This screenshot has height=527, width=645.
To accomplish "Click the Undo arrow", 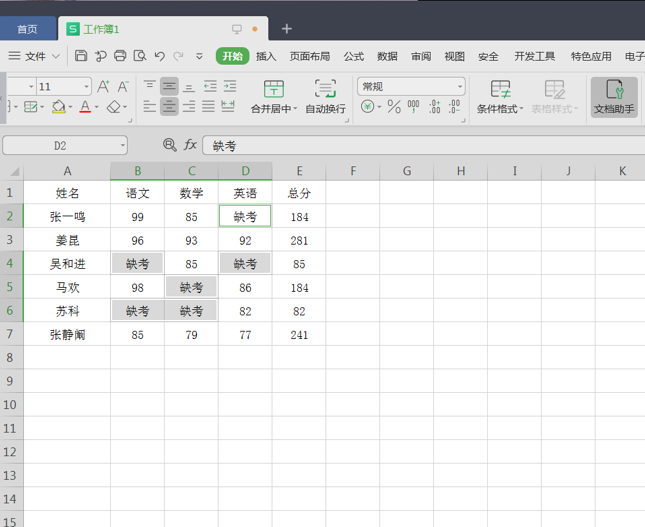I will point(160,56).
